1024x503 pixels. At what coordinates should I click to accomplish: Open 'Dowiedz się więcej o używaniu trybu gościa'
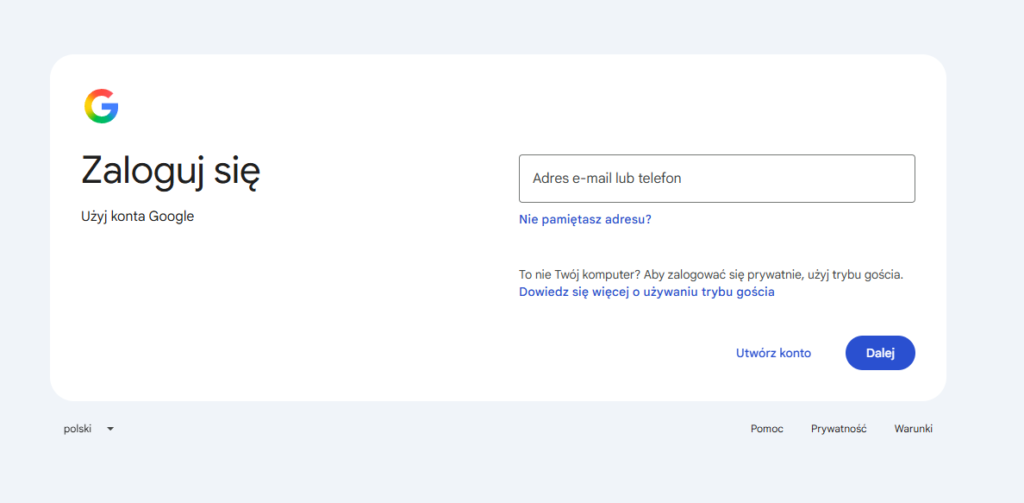[x=647, y=292]
